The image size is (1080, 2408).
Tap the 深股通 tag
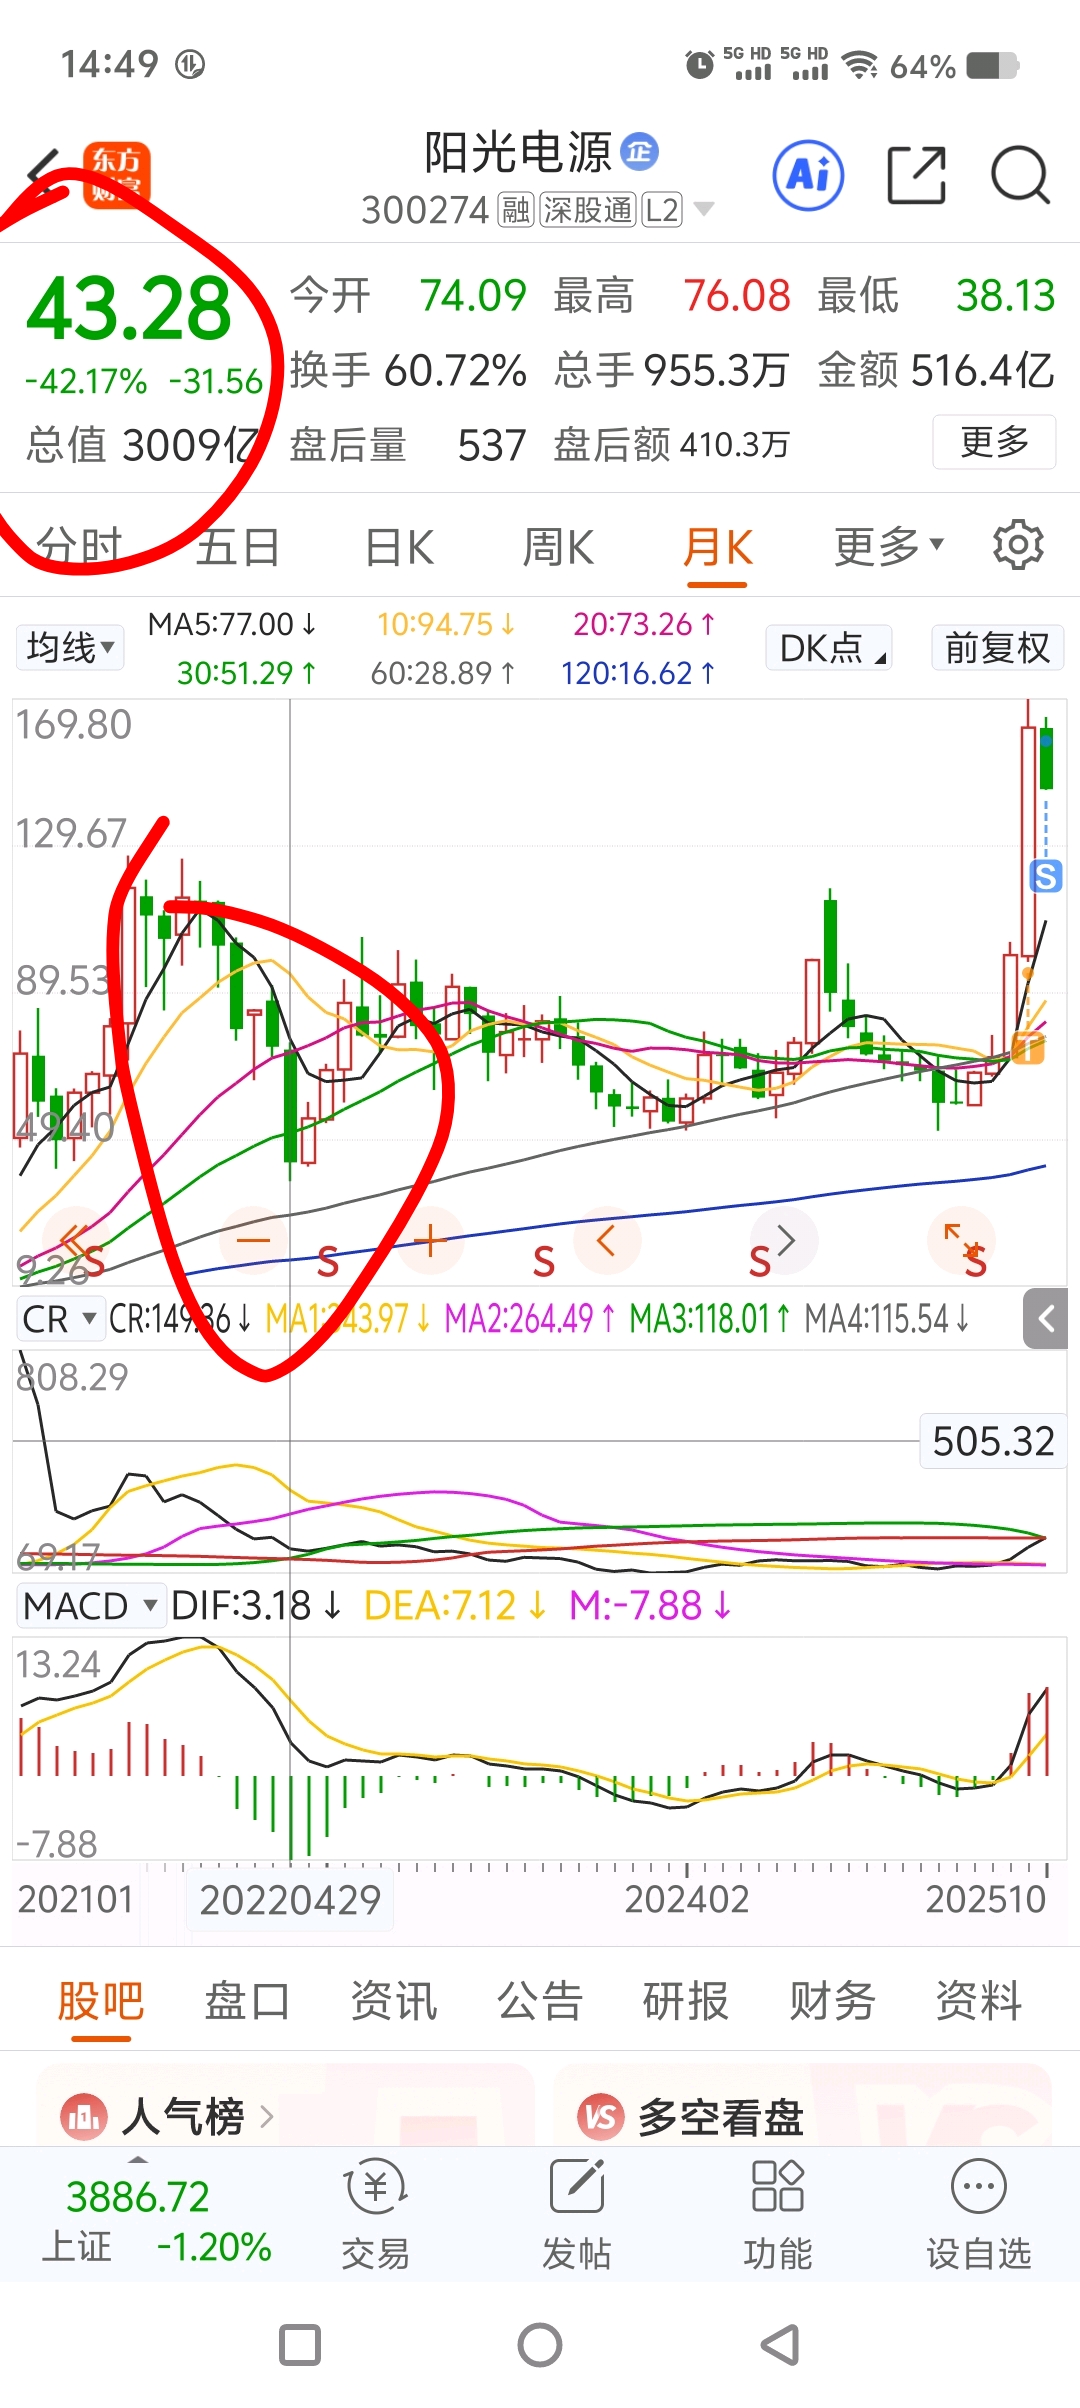point(588,209)
